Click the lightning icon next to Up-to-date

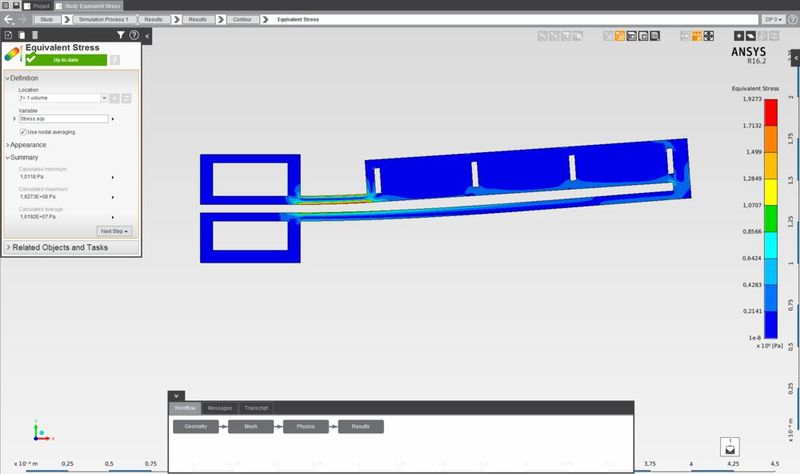click(115, 60)
